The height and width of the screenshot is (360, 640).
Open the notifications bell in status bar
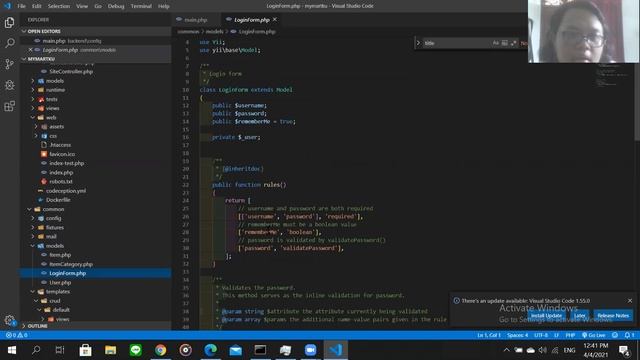pos(629,335)
